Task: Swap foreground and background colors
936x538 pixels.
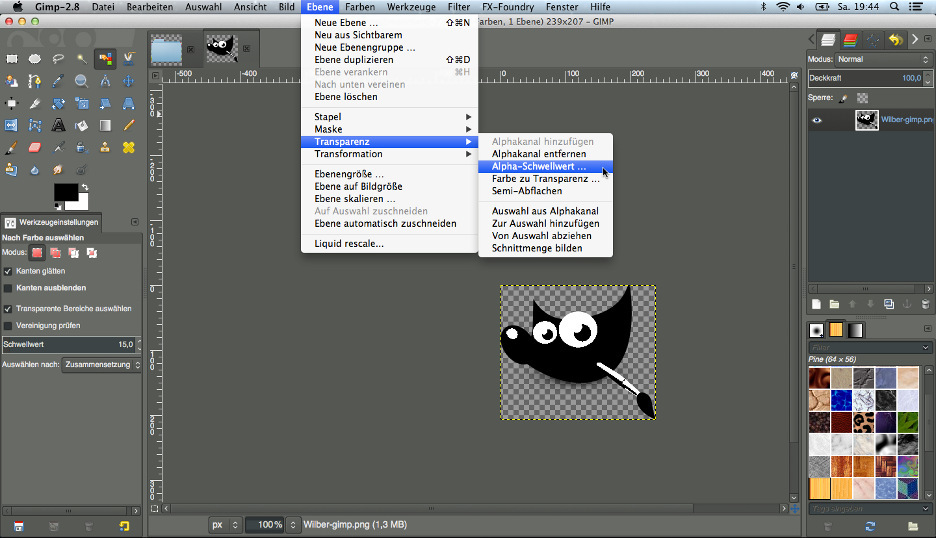Action: click(85, 187)
